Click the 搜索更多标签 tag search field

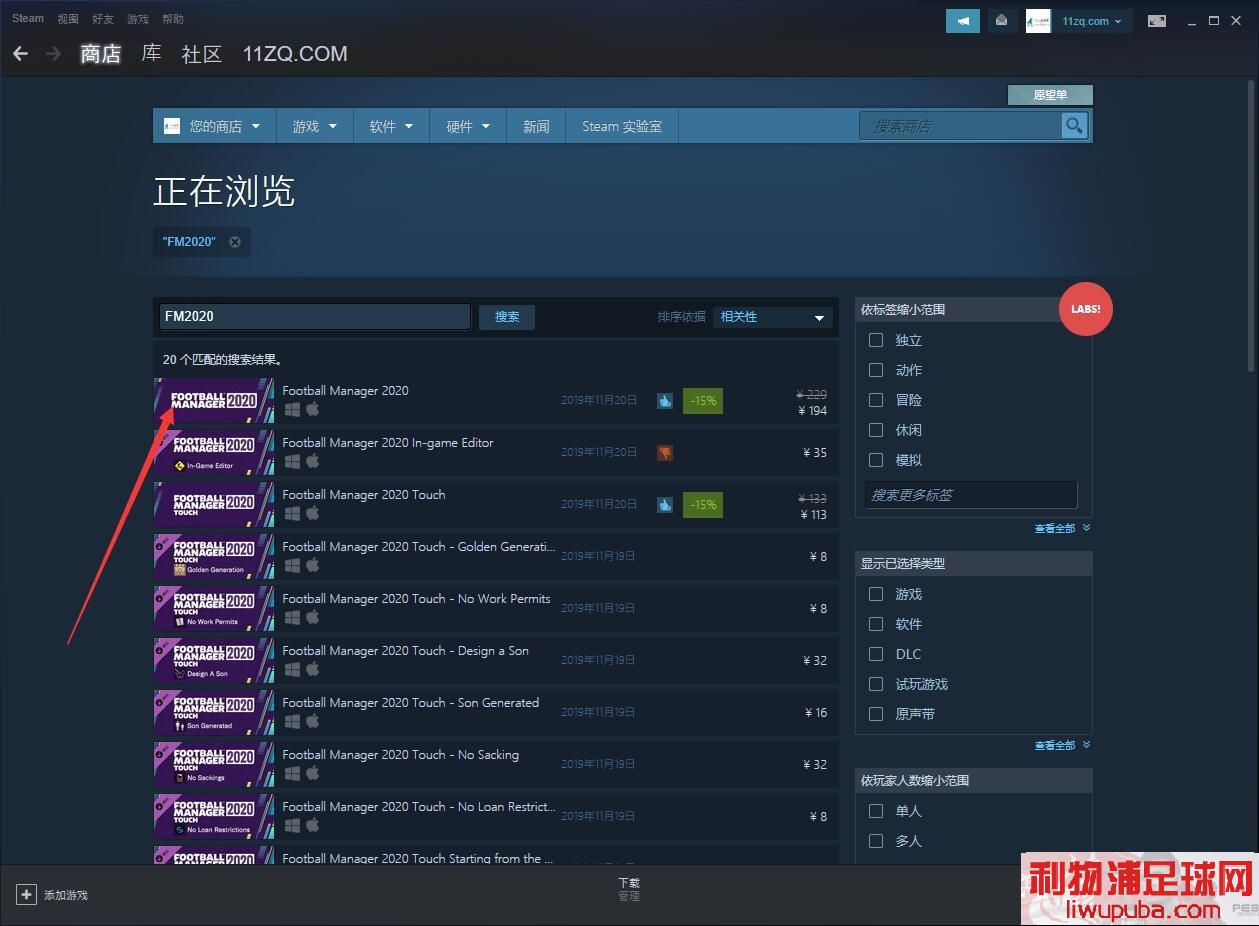tap(970, 495)
